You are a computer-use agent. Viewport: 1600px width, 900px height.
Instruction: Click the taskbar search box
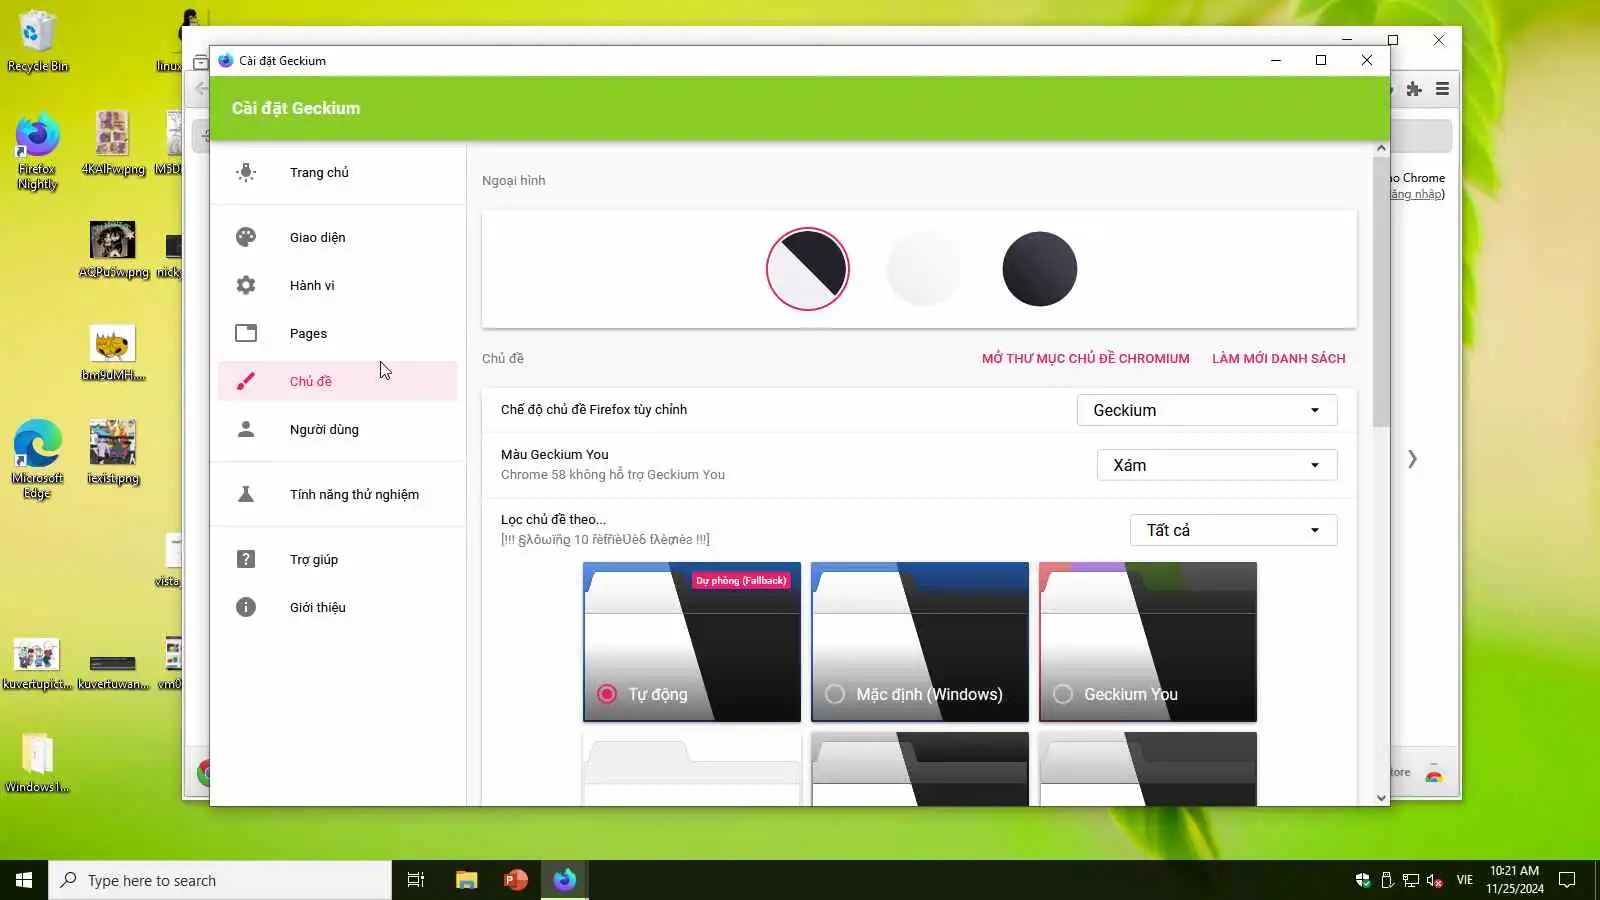220,880
